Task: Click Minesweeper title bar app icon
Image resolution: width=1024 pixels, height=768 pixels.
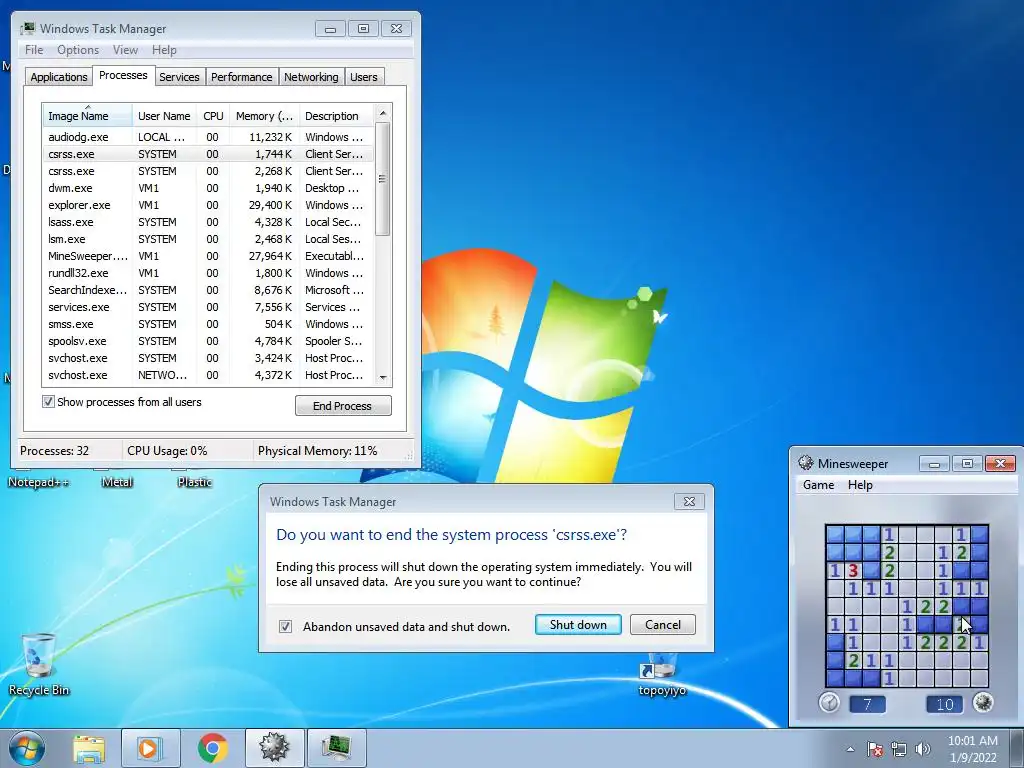Action: coord(806,463)
